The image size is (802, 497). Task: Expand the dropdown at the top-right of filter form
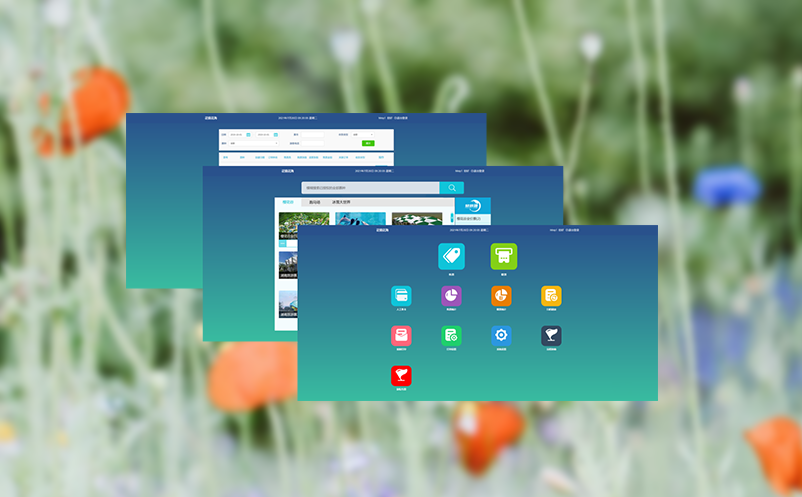pos(365,133)
